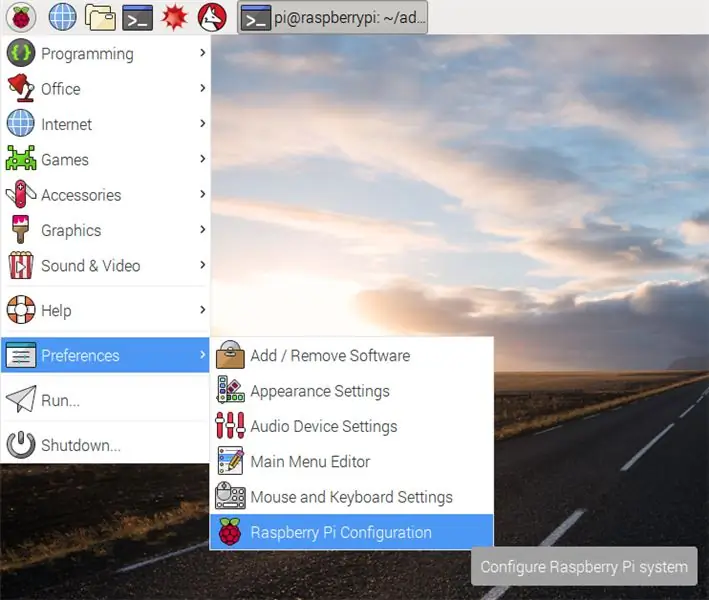Select the Help menu entry
The width and height of the screenshot is (709, 600).
(x=105, y=310)
